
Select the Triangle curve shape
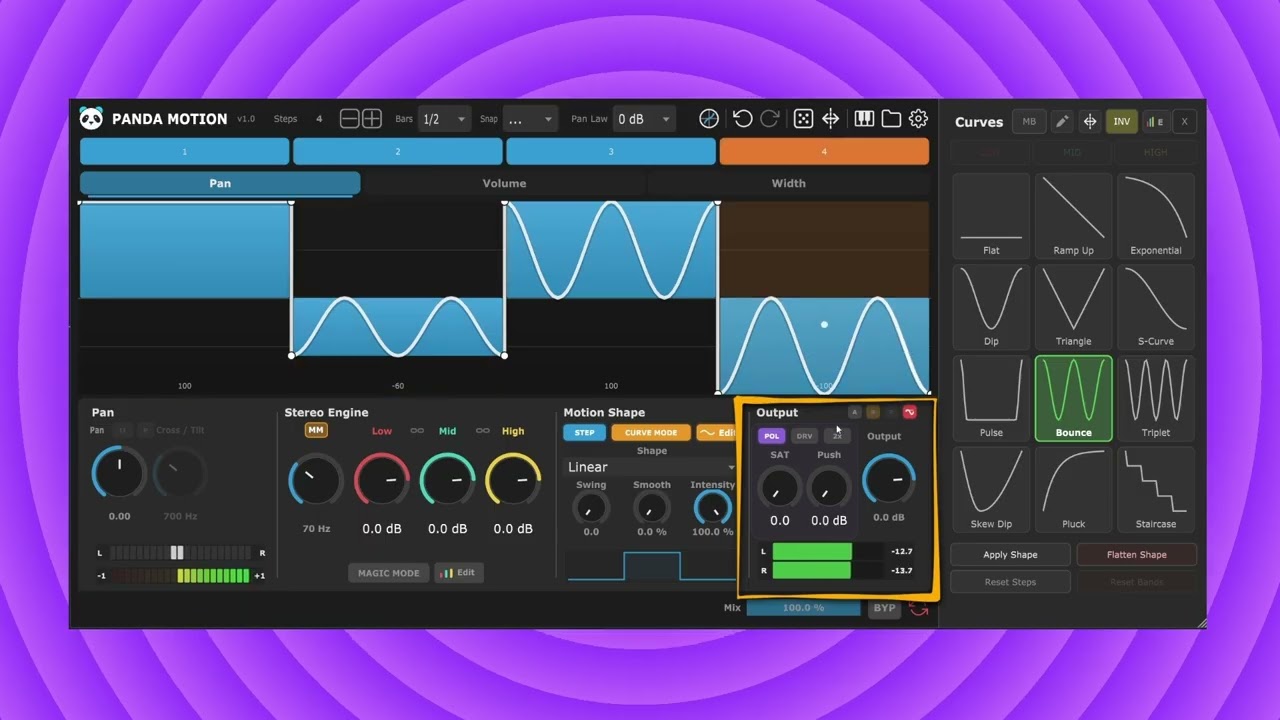point(1073,307)
